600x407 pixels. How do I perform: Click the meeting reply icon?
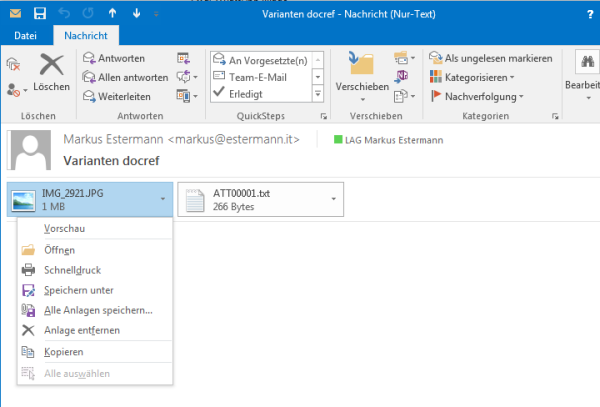pos(184,58)
